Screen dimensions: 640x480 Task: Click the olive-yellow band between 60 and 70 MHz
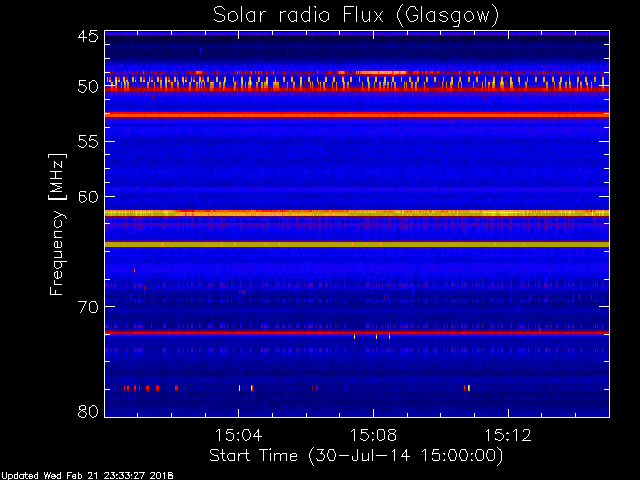357,244
